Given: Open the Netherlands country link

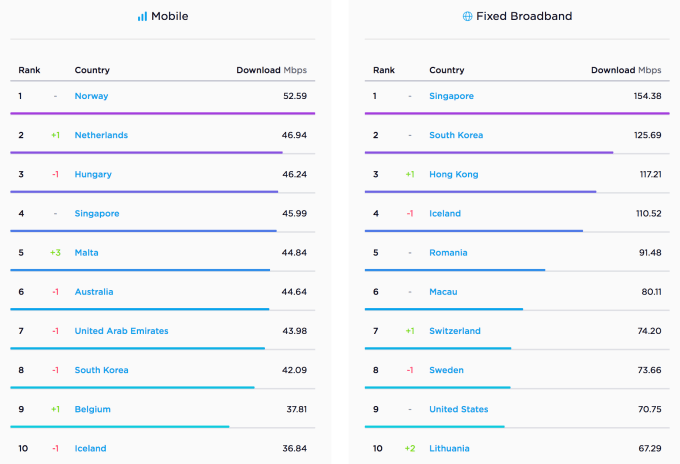Looking at the screenshot, I should [x=101, y=135].
